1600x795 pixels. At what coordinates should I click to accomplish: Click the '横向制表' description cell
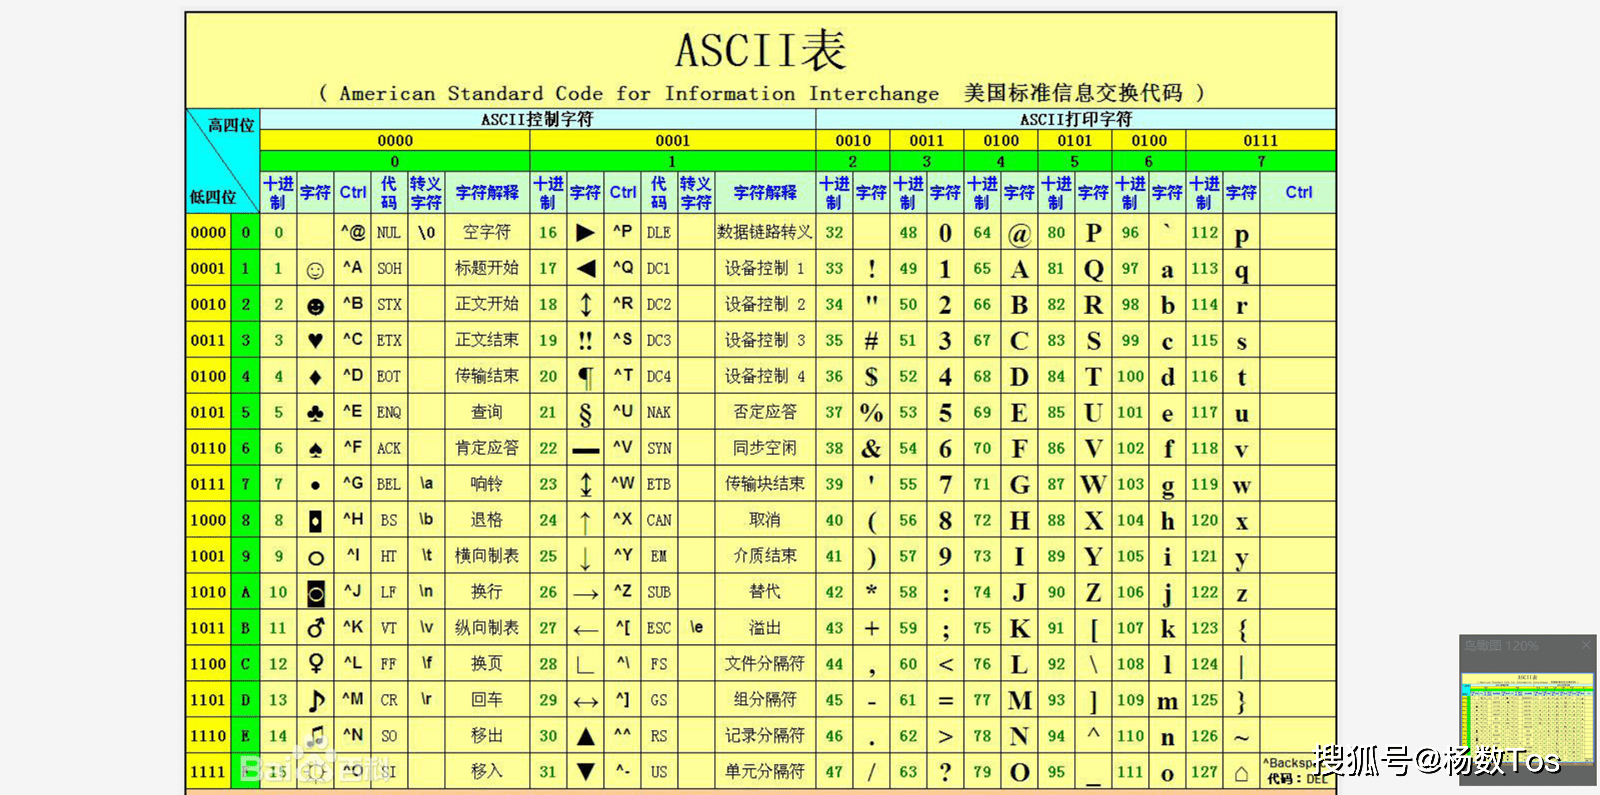[487, 556]
